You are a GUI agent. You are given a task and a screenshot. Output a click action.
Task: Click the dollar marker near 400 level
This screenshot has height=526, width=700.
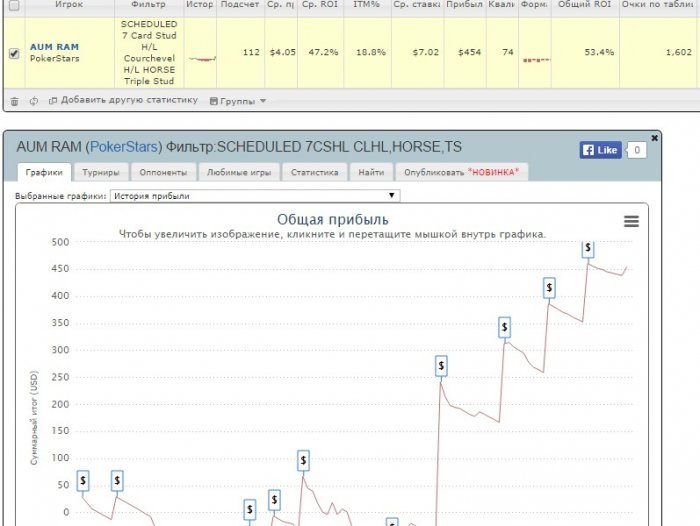tap(549, 288)
